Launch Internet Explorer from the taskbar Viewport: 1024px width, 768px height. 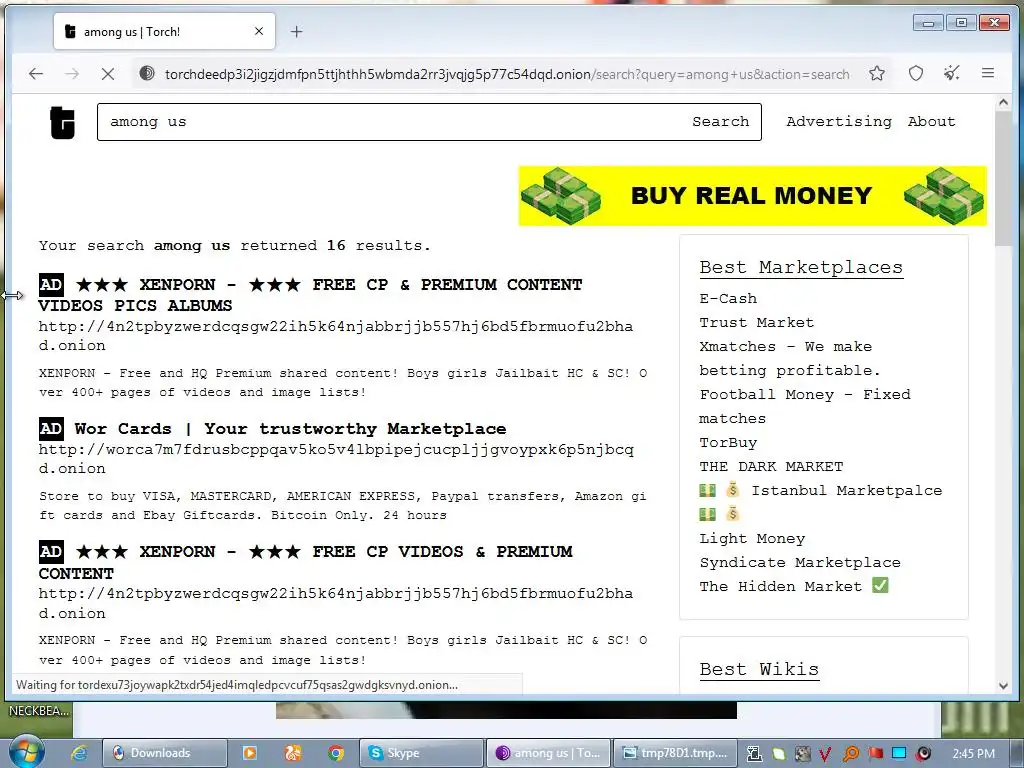click(79, 753)
